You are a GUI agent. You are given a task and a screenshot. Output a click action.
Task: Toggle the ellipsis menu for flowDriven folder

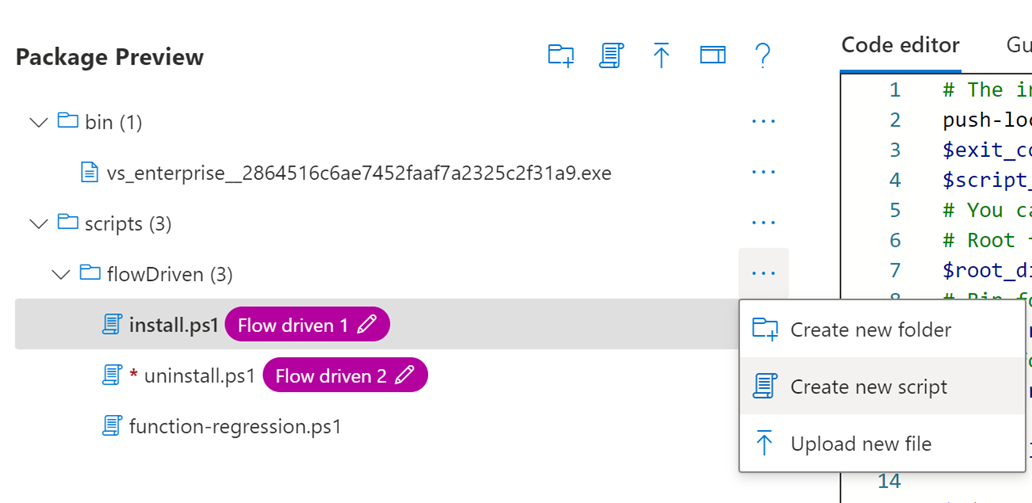tap(763, 273)
